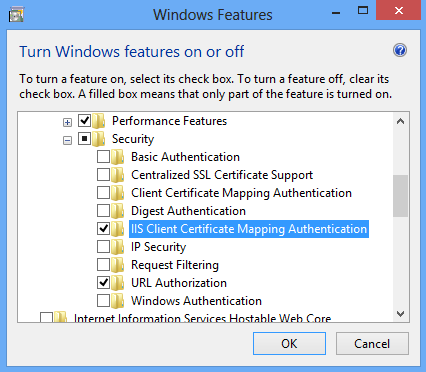Select the Client Certificate Mapping Authentication label
This screenshot has width=426, height=372.
pyautogui.click(x=241, y=193)
